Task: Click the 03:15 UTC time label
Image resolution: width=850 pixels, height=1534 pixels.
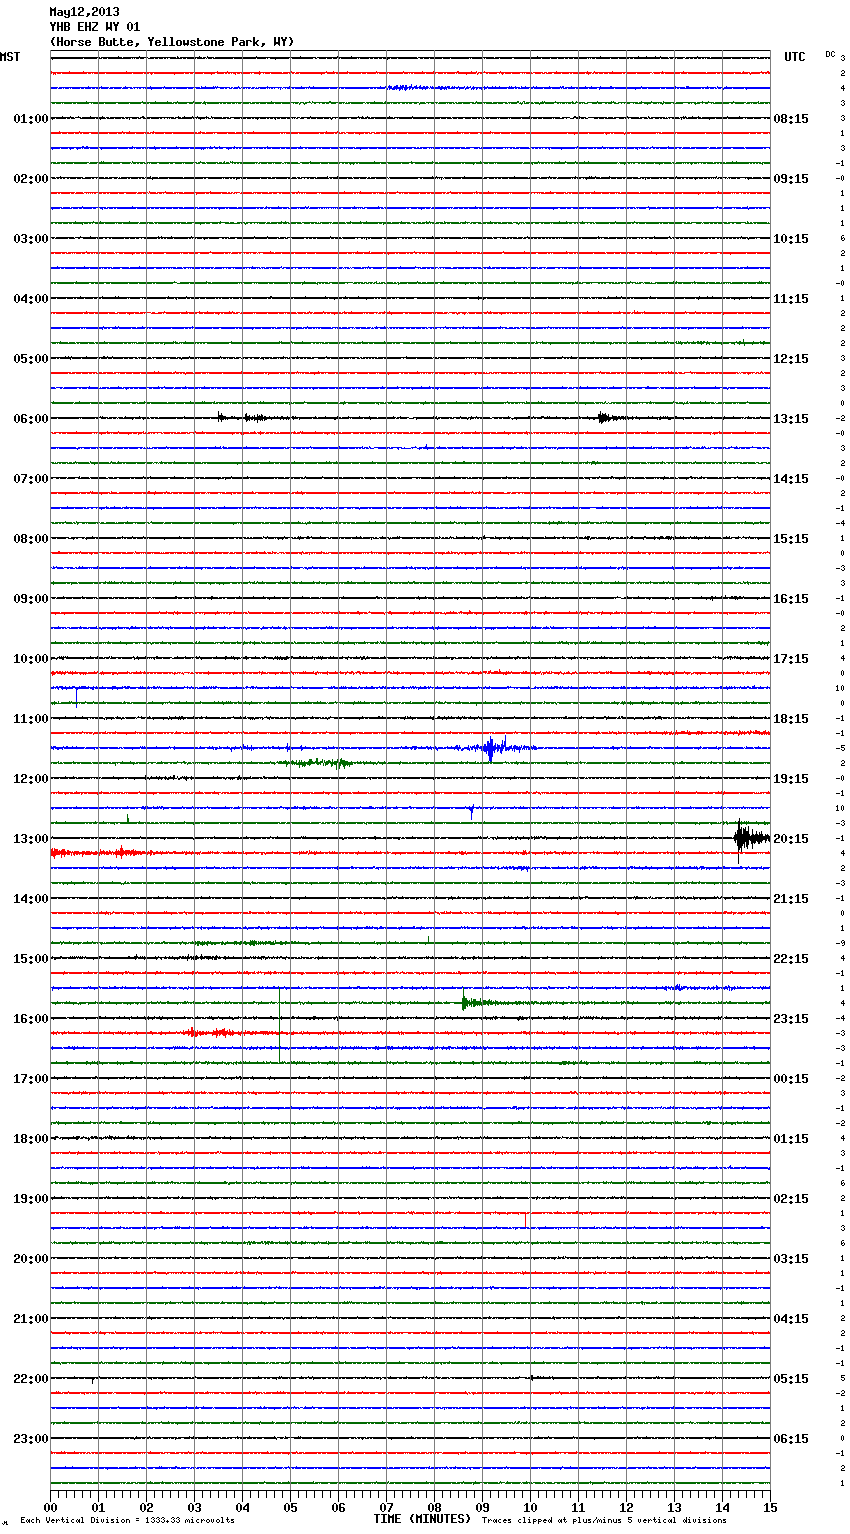Action: click(791, 1259)
